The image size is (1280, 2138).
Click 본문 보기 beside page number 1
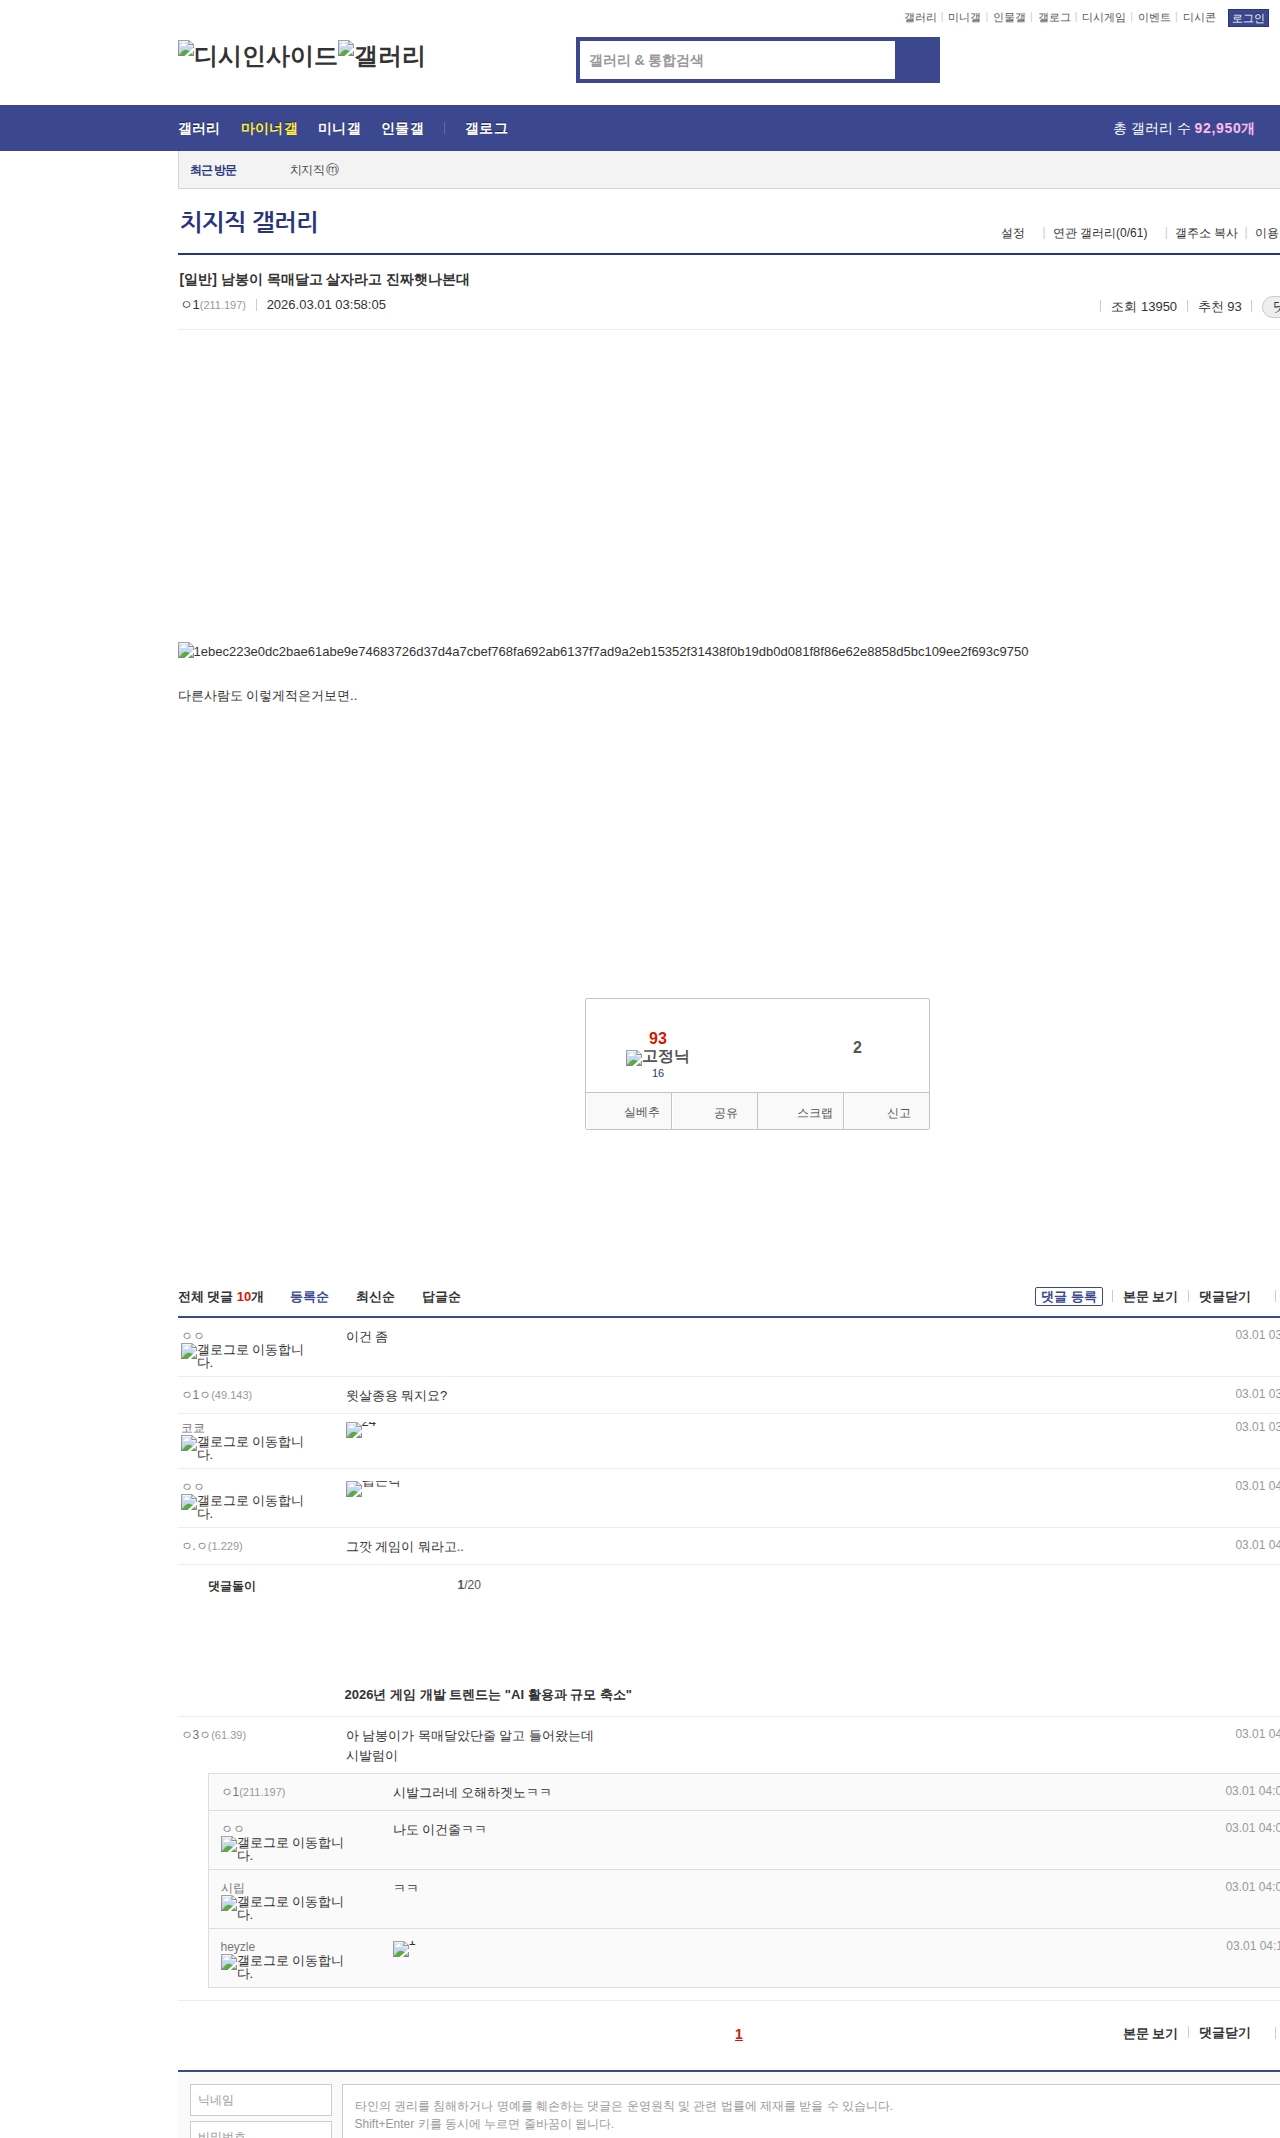coord(1150,2033)
